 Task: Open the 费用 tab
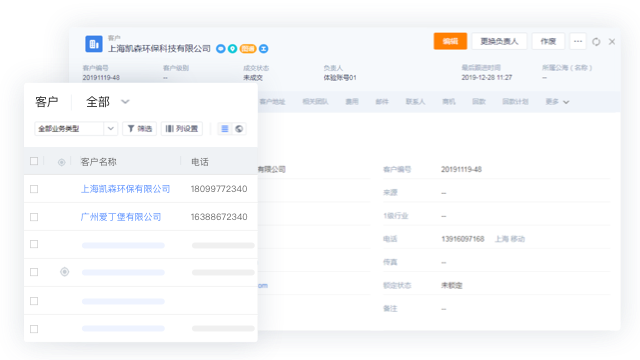(352, 102)
